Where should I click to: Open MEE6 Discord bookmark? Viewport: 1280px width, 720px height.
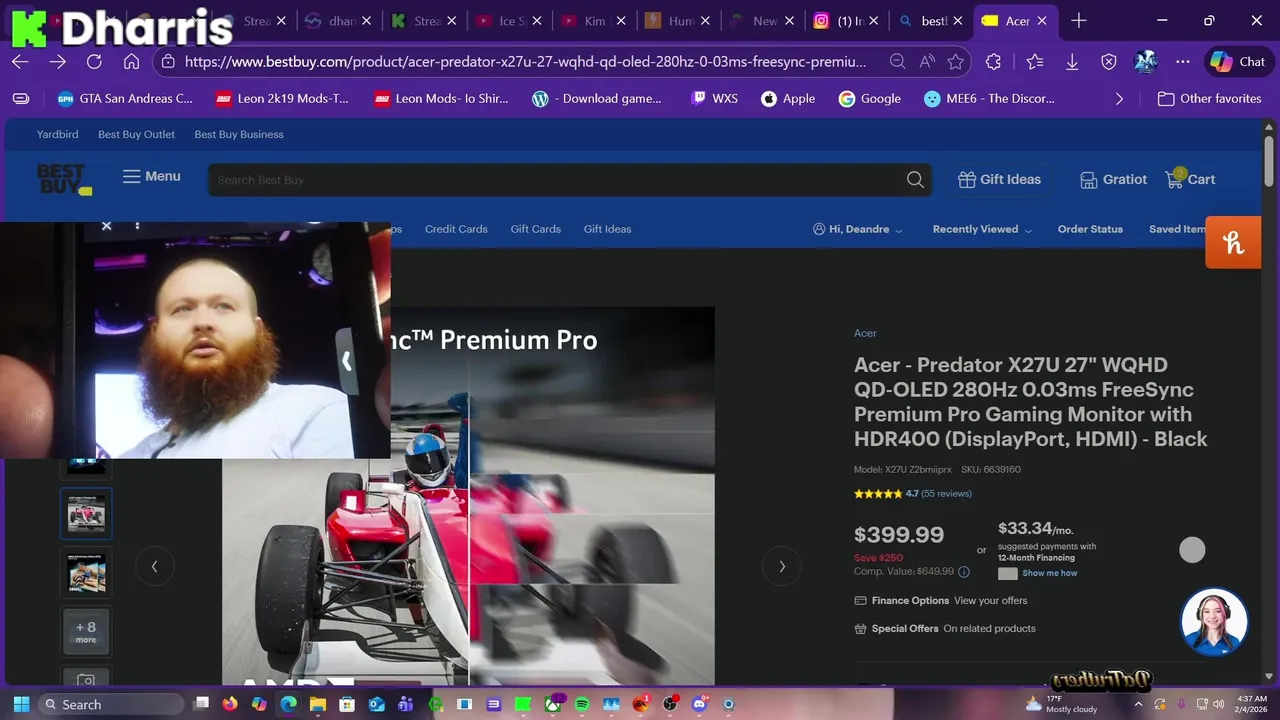[x=990, y=99]
